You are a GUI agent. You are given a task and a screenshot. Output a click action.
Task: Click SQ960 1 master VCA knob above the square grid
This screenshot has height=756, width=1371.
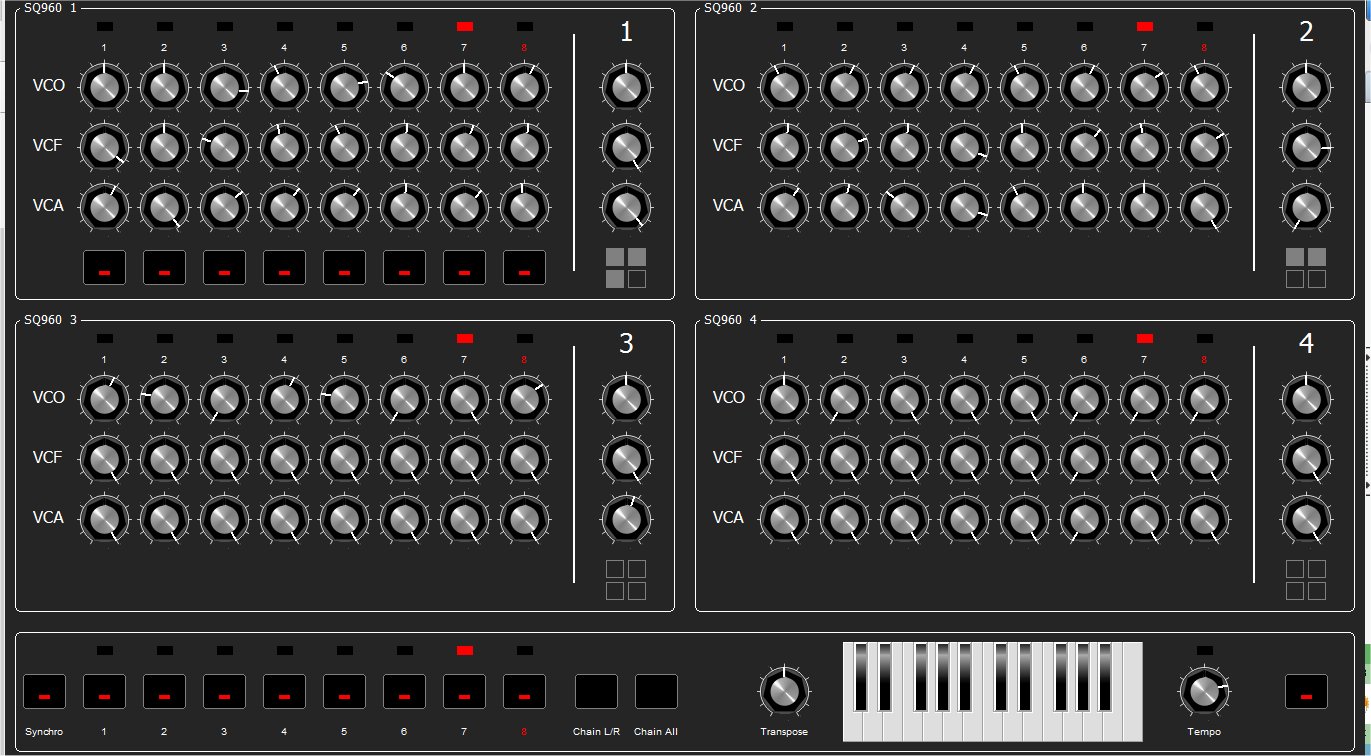pos(626,207)
